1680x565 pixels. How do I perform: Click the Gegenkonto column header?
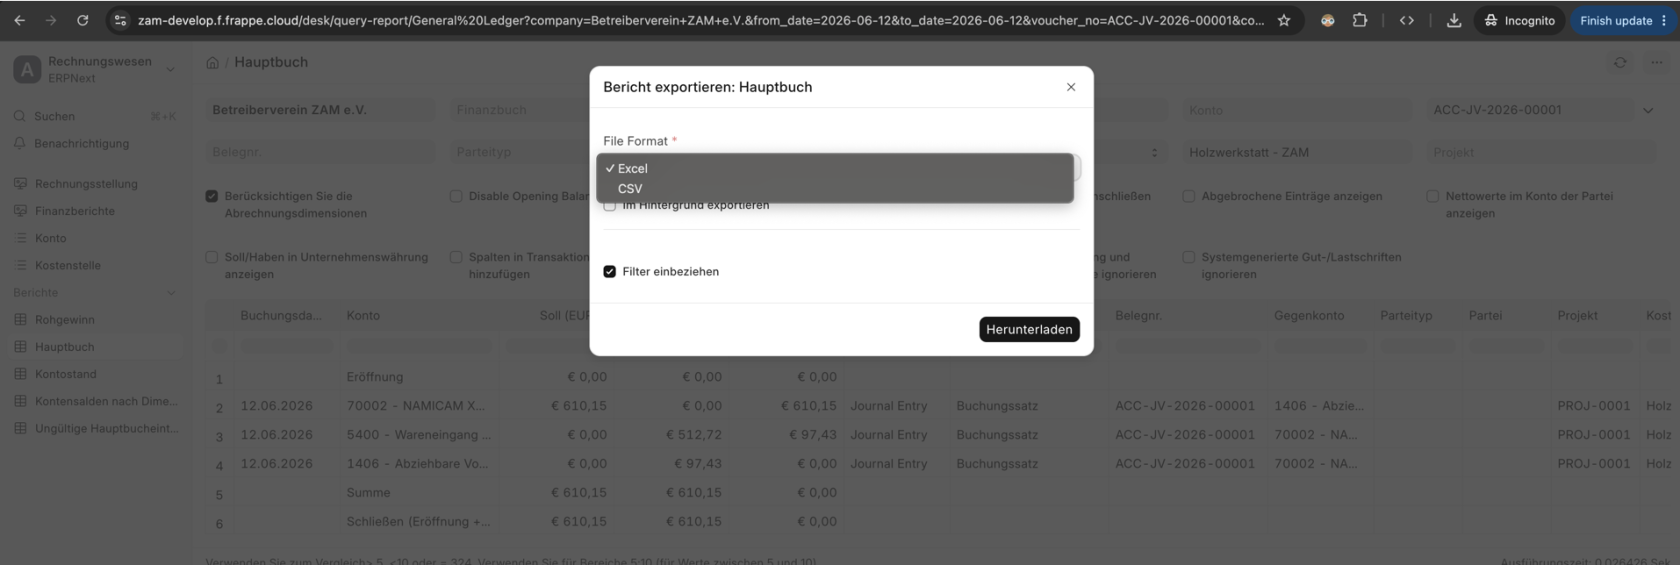coord(1309,315)
